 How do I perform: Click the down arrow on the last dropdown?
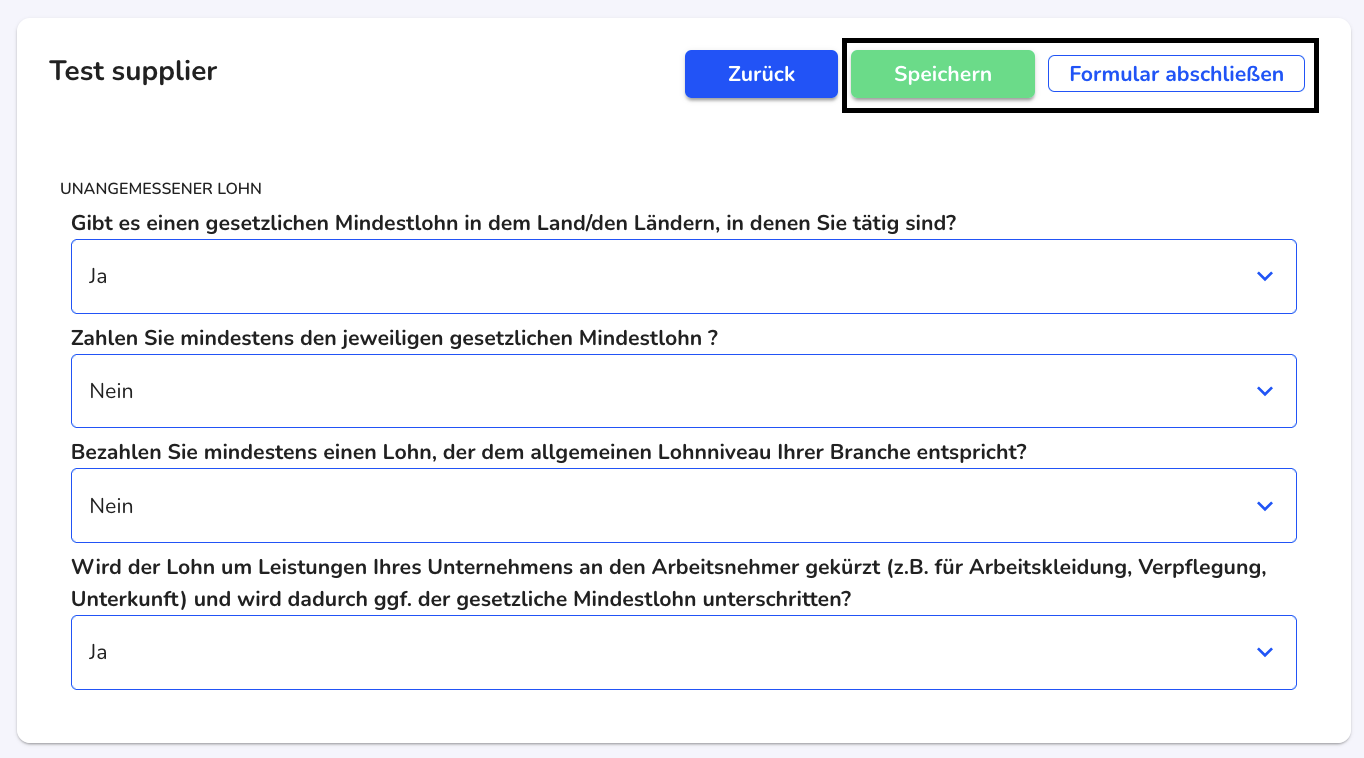coord(1264,652)
